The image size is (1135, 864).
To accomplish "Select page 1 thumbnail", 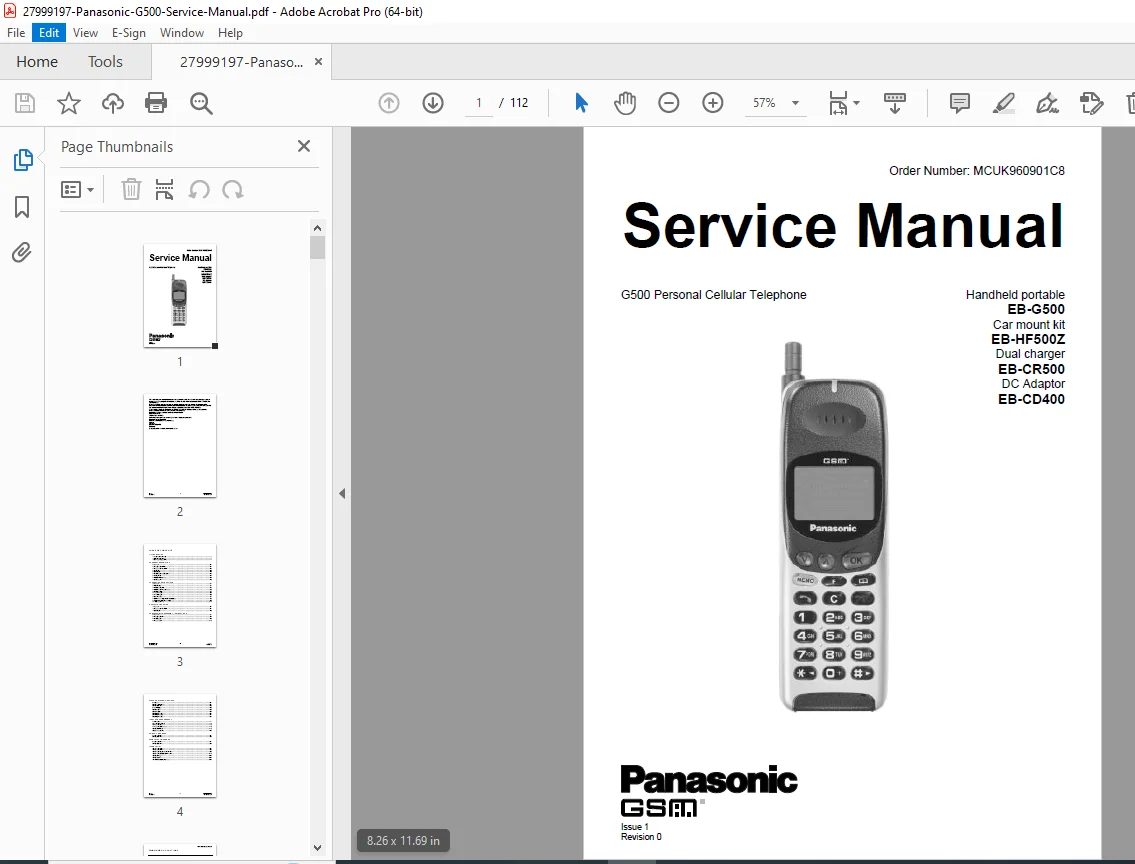I will pos(180,296).
